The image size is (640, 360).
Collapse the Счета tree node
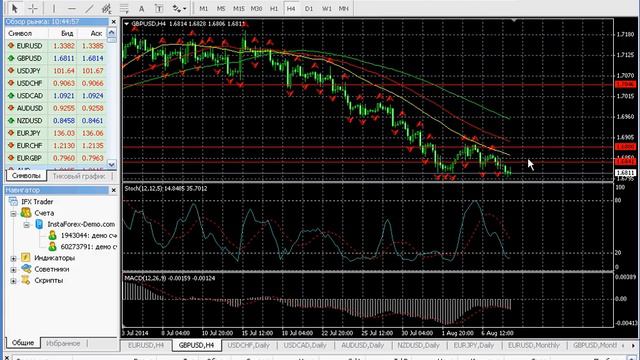(x=13, y=213)
